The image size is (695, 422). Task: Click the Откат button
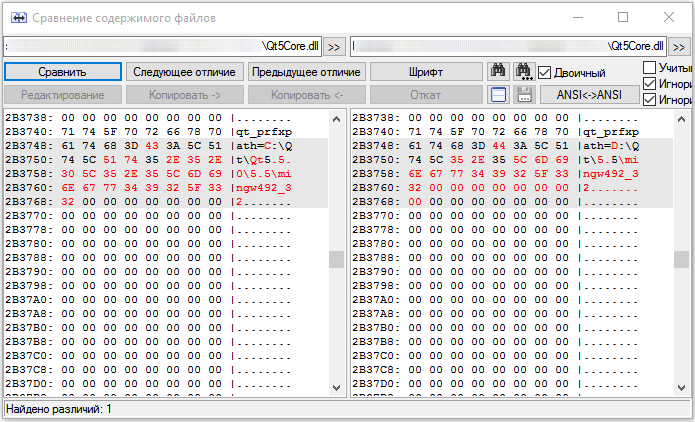[x=426, y=95]
